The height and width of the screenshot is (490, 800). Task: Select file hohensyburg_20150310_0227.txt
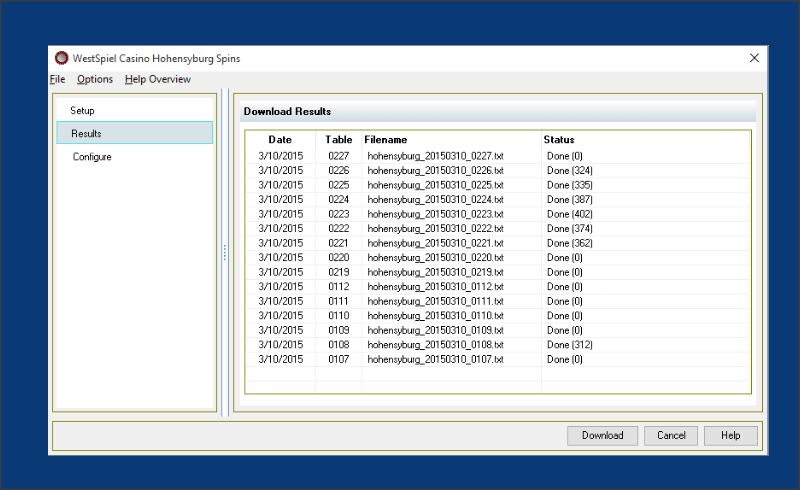click(x=435, y=156)
